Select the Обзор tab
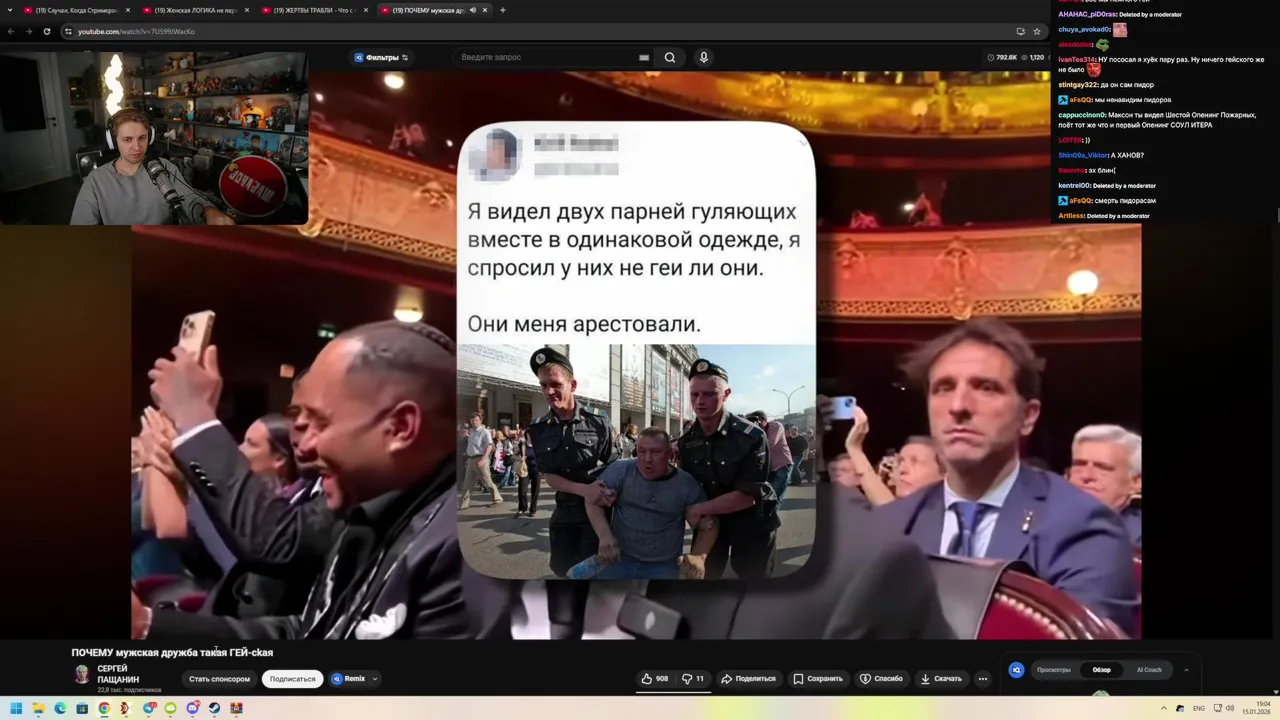1280x720 pixels. click(1101, 670)
